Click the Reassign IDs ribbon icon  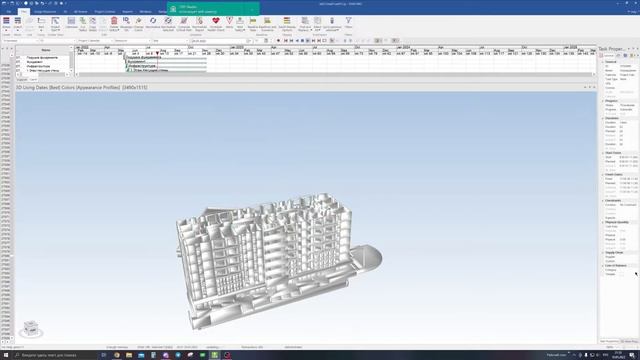(127, 24)
